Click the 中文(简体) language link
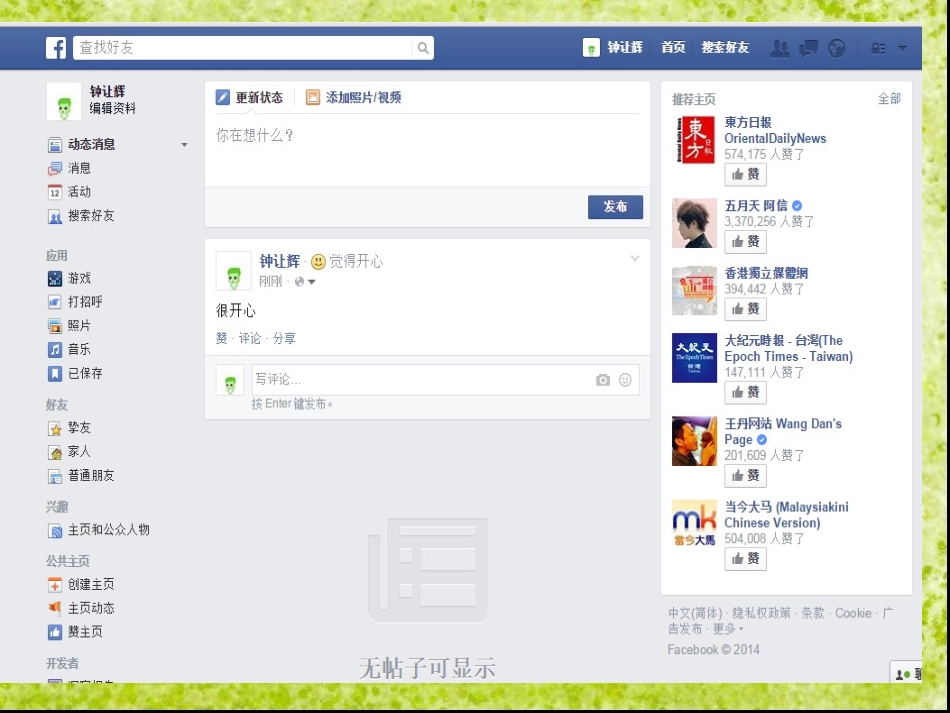950x713 pixels. click(x=696, y=613)
